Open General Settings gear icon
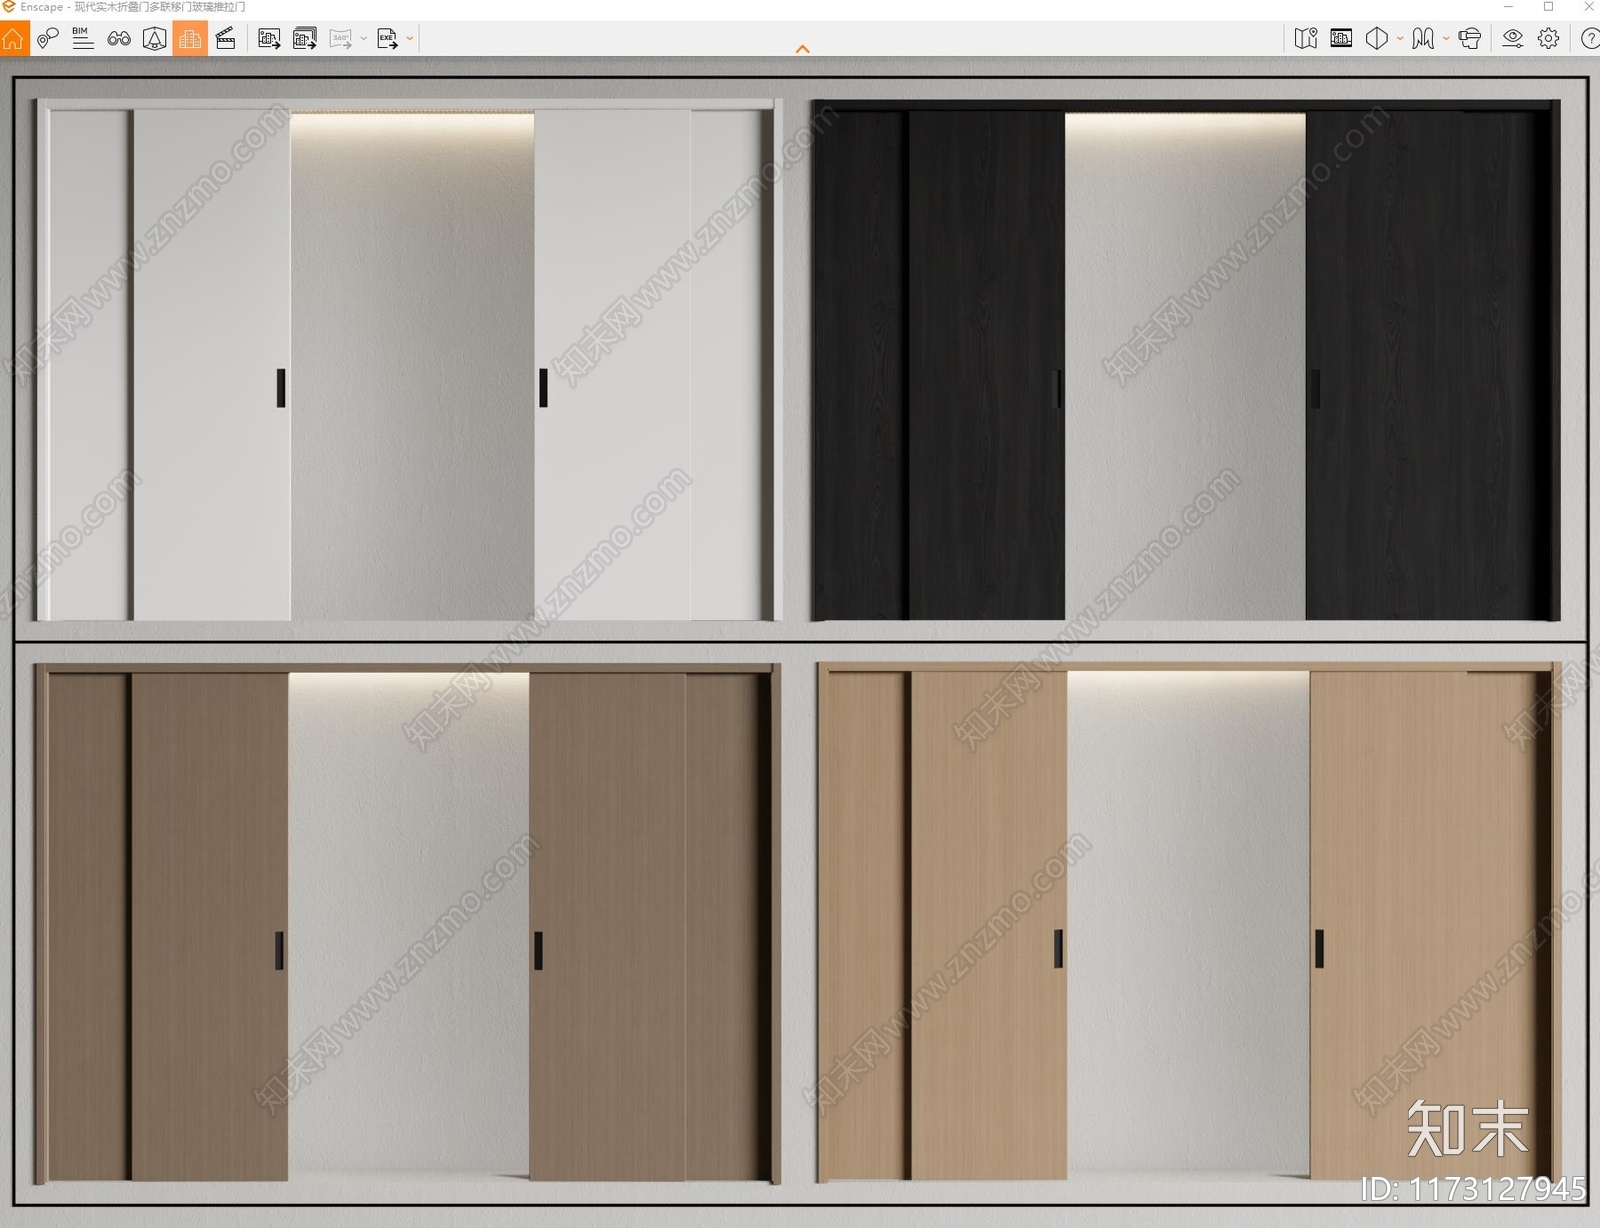 tap(1548, 39)
